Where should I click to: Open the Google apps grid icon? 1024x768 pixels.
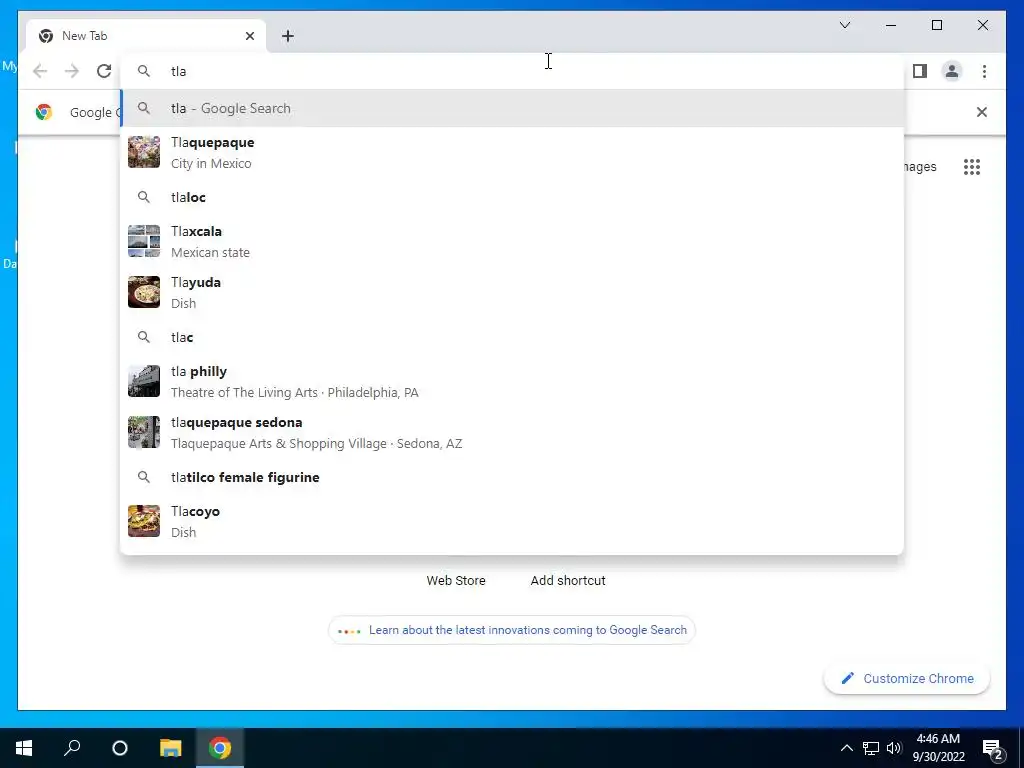(972, 167)
